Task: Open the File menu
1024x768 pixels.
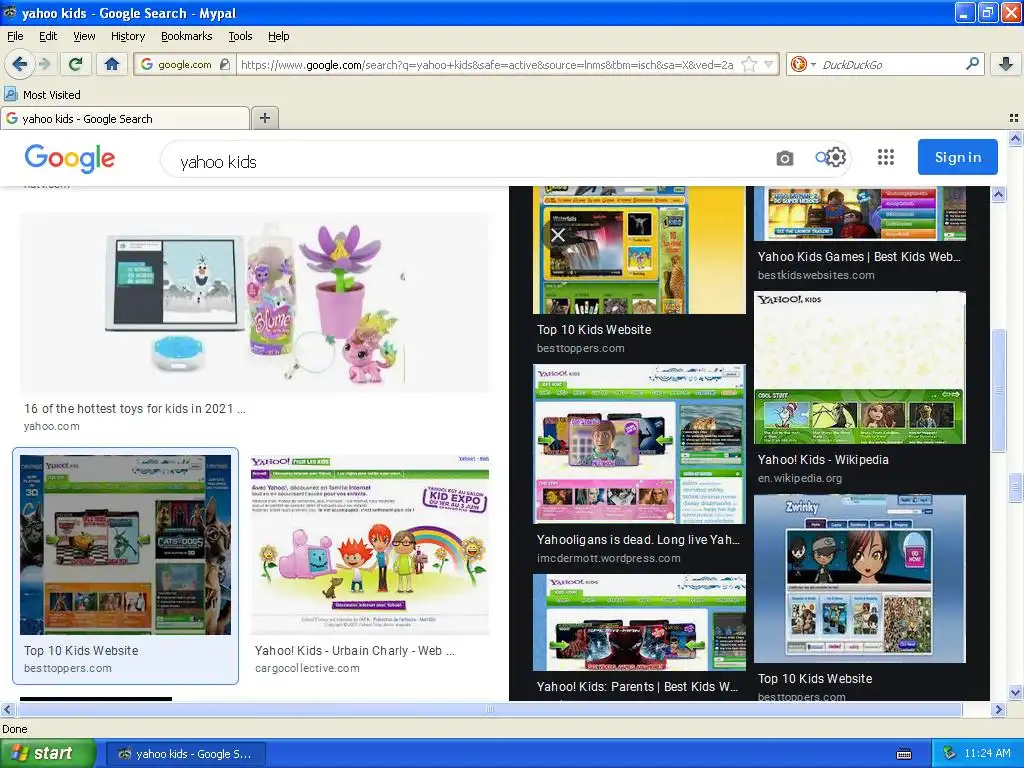Action: tap(15, 36)
